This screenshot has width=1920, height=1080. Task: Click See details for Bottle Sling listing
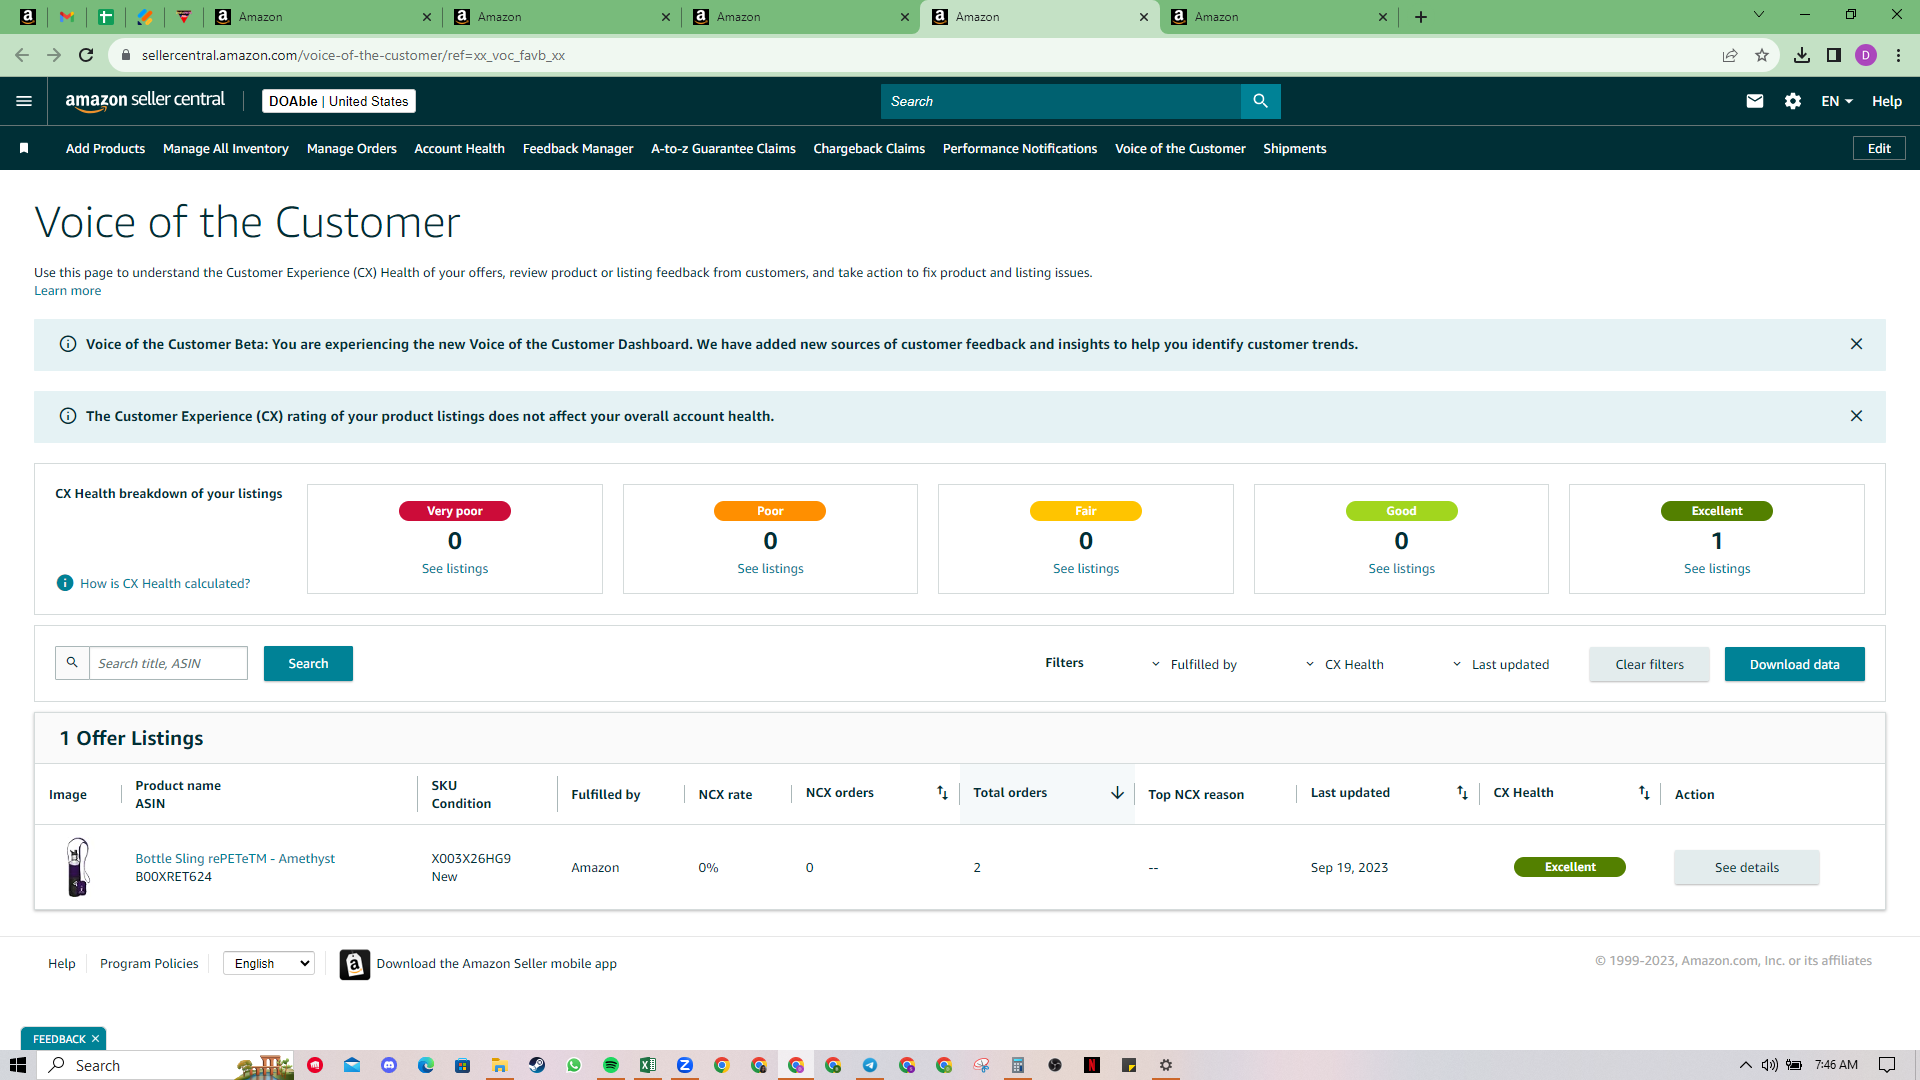tap(1747, 867)
